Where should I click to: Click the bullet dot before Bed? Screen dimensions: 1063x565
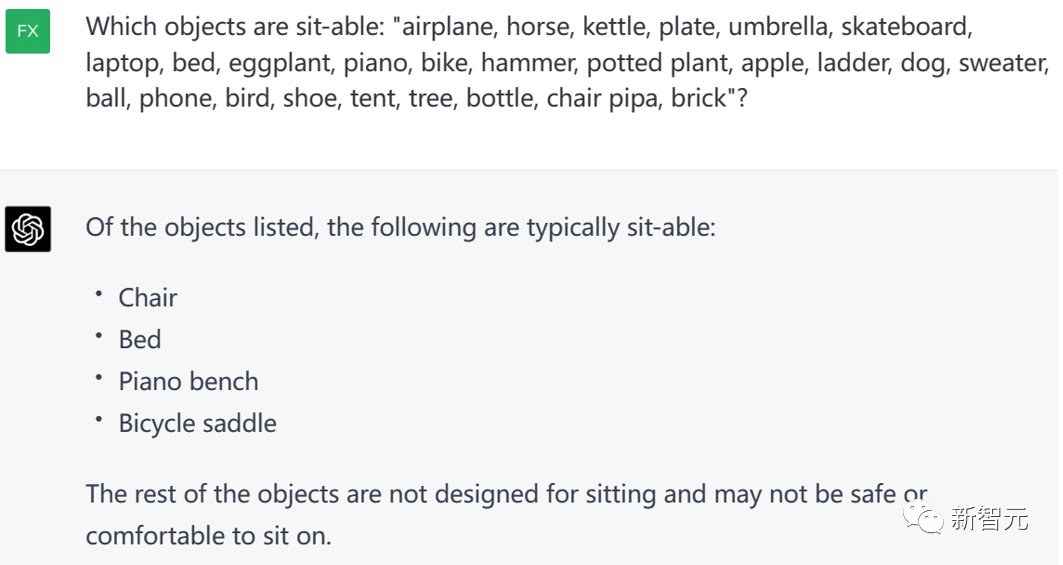[x=100, y=337]
